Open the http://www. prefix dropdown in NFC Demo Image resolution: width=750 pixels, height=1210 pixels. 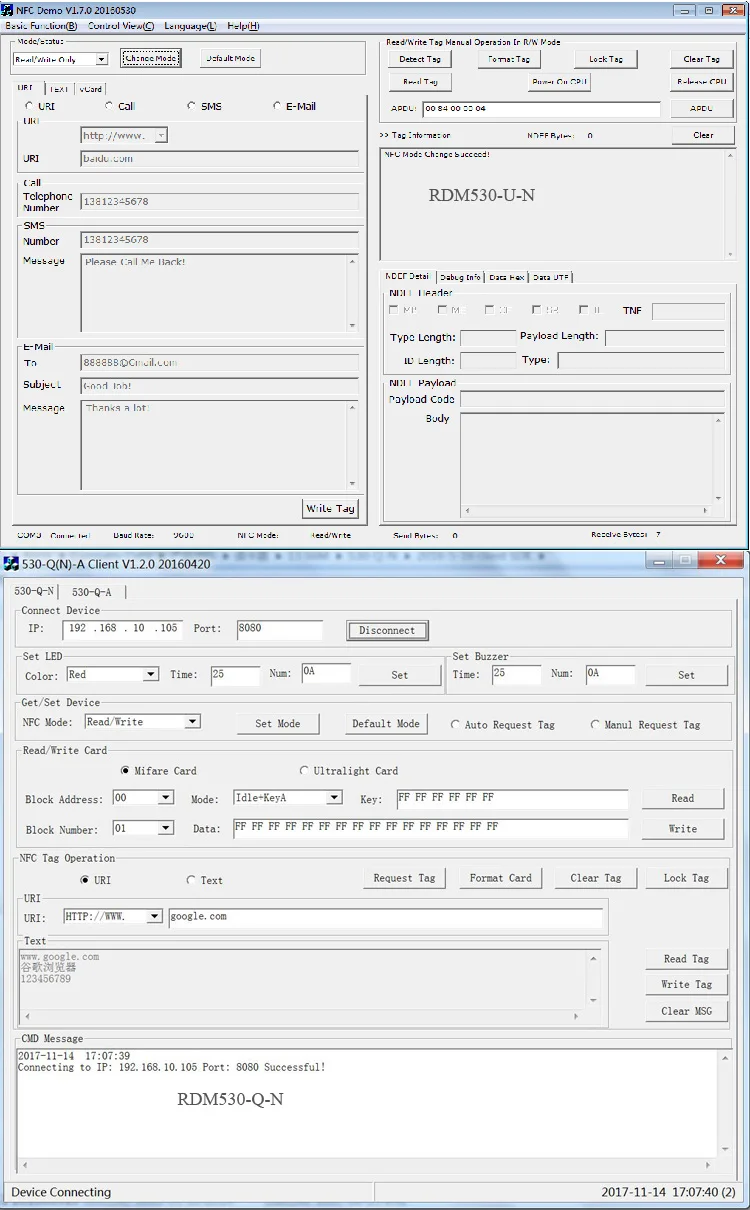click(162, 135)
